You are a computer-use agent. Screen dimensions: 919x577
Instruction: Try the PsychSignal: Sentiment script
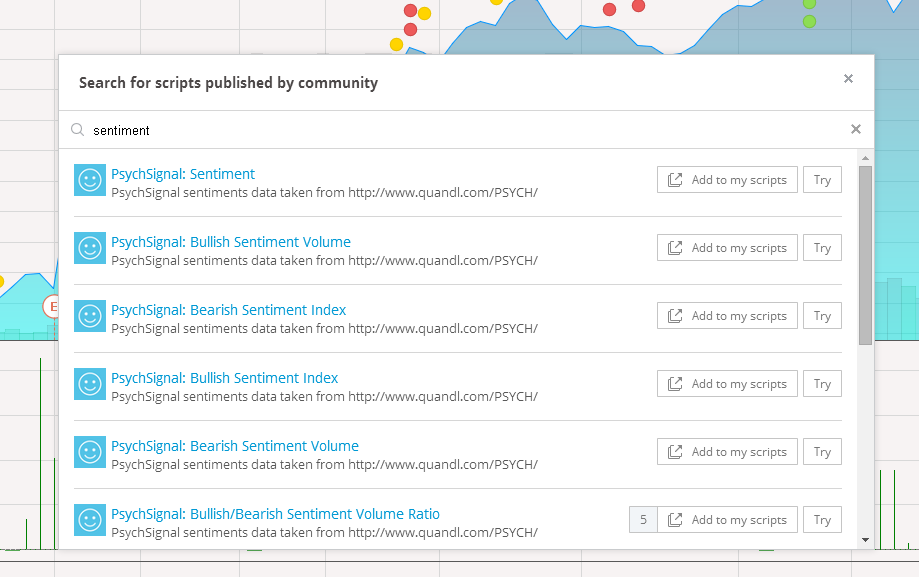[x=822, y=180]
